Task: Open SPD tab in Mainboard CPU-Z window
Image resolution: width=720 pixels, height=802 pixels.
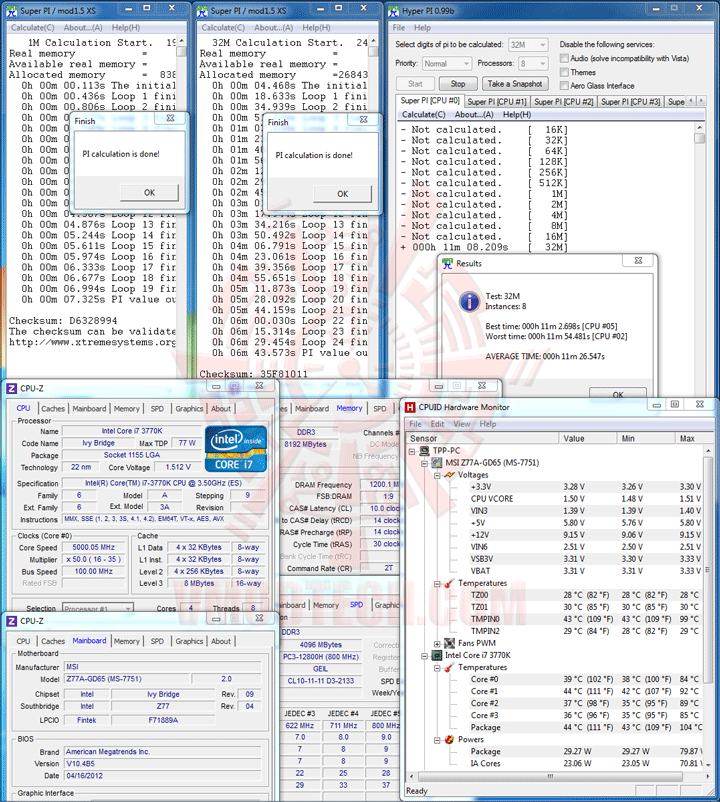Action: [158, 641]
